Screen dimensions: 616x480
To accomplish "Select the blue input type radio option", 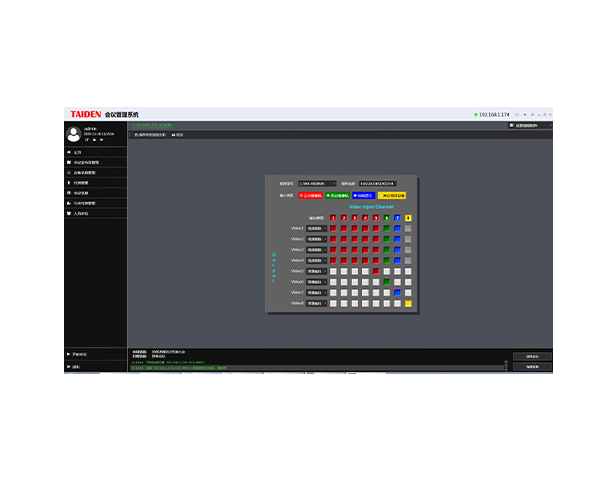I will click(x=357, y=196).
